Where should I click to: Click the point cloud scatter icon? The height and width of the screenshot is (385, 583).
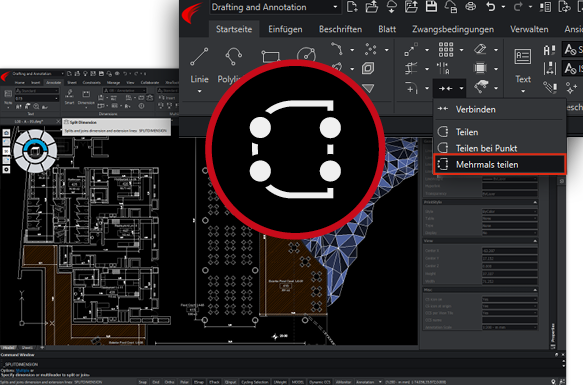tap(371, 49)
